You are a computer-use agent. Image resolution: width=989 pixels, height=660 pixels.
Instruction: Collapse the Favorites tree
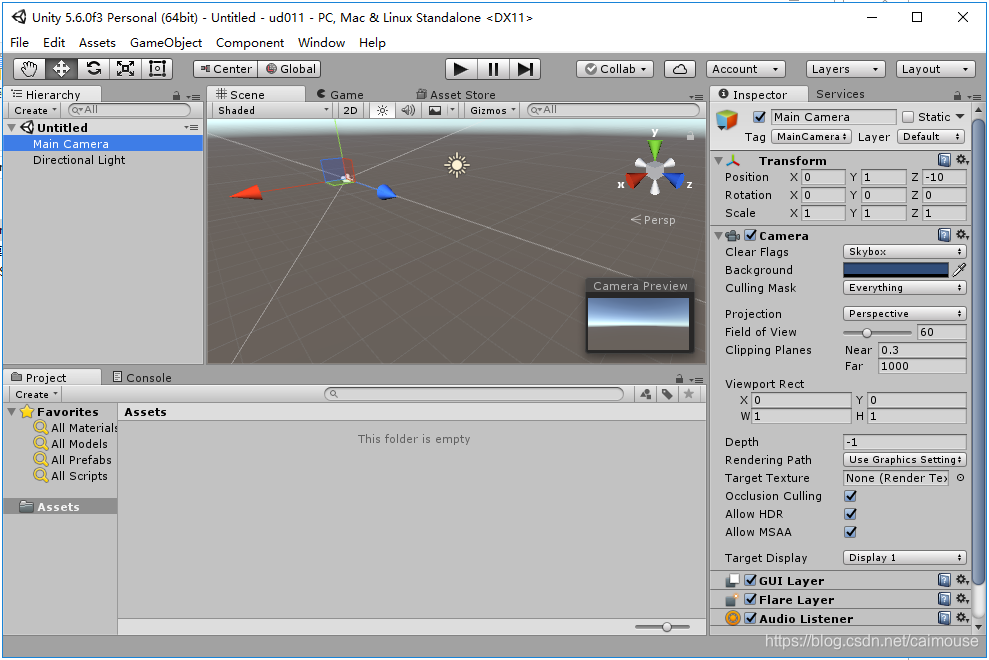pyautogui.click(x=11, y=412)
